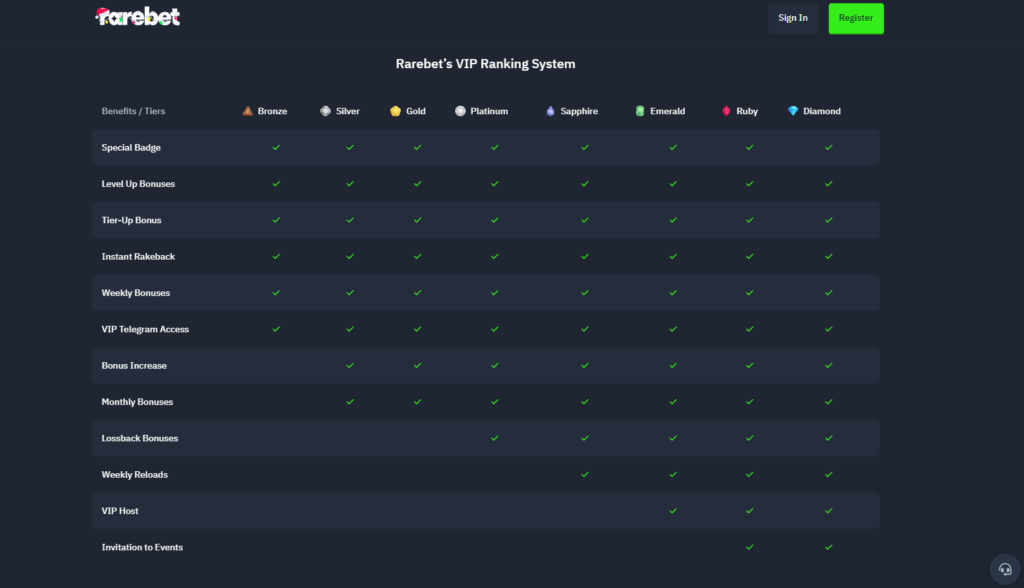
Task: Click the Bonus Increase checkmark under Silver
Action: point(350,366)
